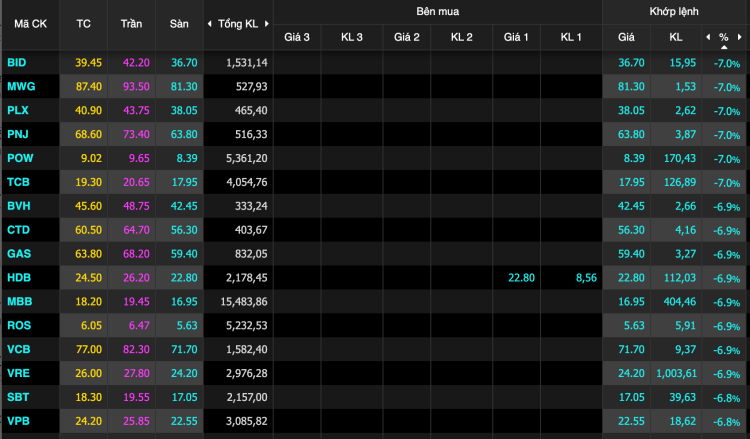Viewport: 750px width, 439px height.
Task: Select HDB matched volume 112,03
Action: (680, 278)
